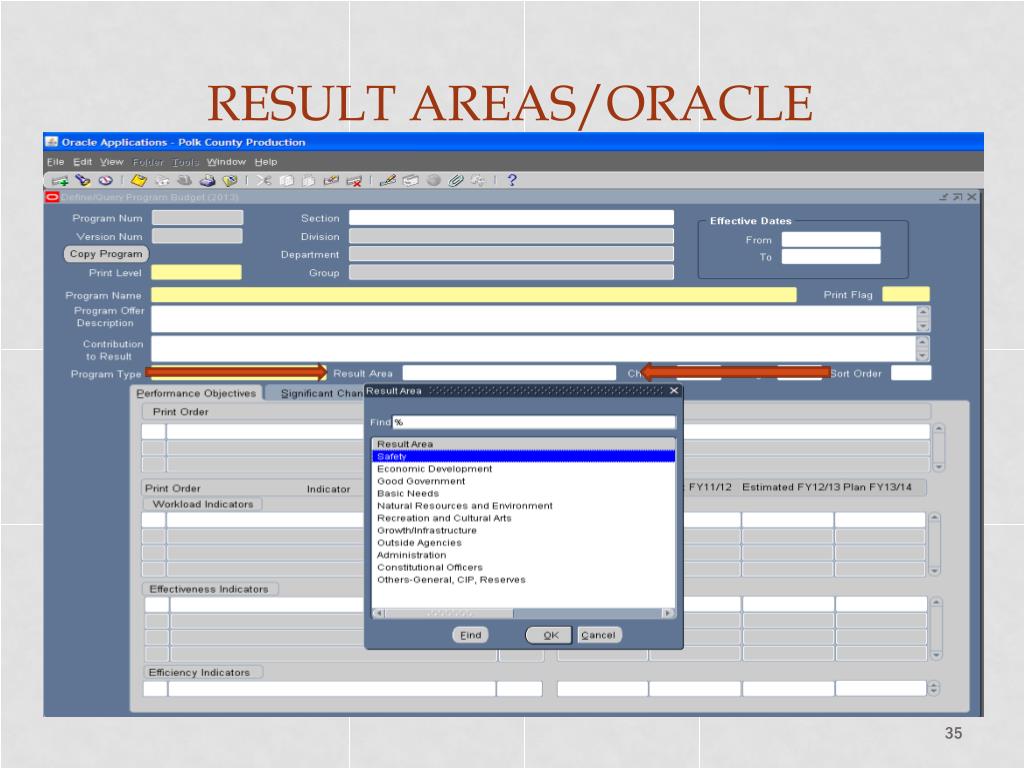The height and width of the screenshot is (768, 1024).
Task: Select Economic Development in the list
Action: 523,469
